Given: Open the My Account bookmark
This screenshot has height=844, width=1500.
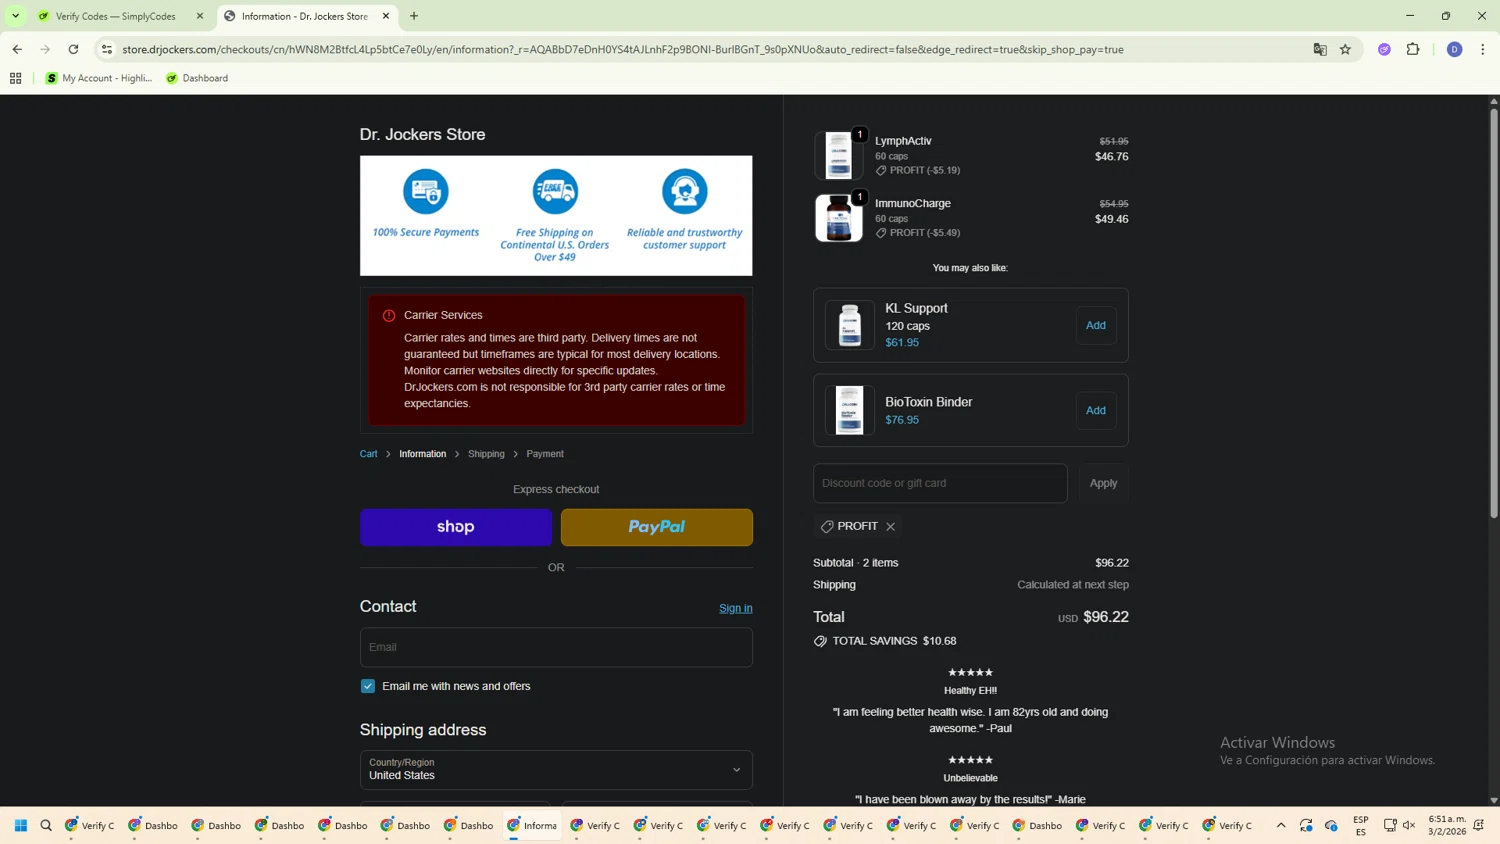Looking at the screenshot, I should (x=99, y=78).
